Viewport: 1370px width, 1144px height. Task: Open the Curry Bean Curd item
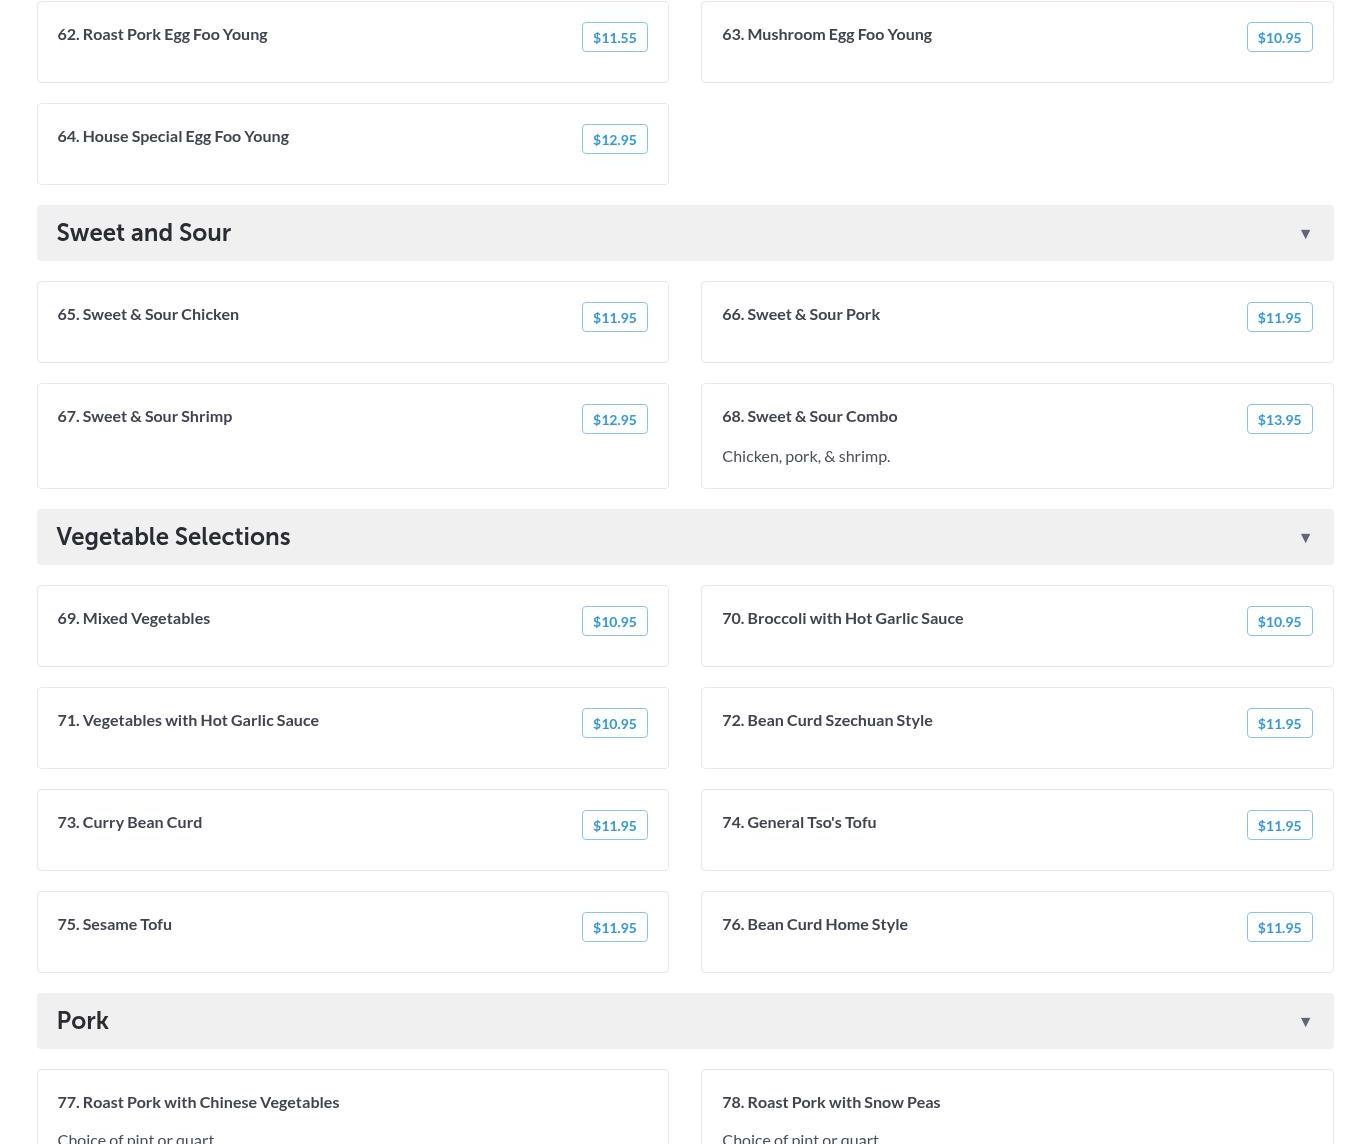click(x=130, y=823)
